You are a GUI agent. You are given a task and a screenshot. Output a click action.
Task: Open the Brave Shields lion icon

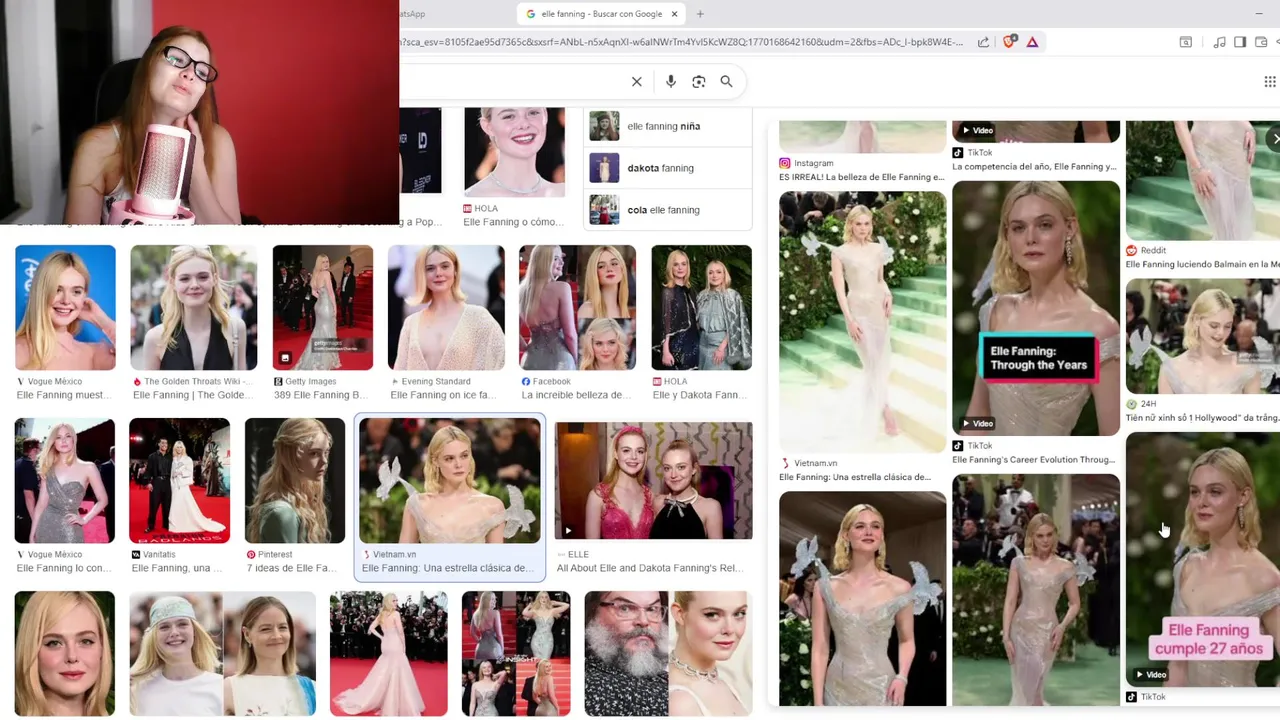point(1009,42)
